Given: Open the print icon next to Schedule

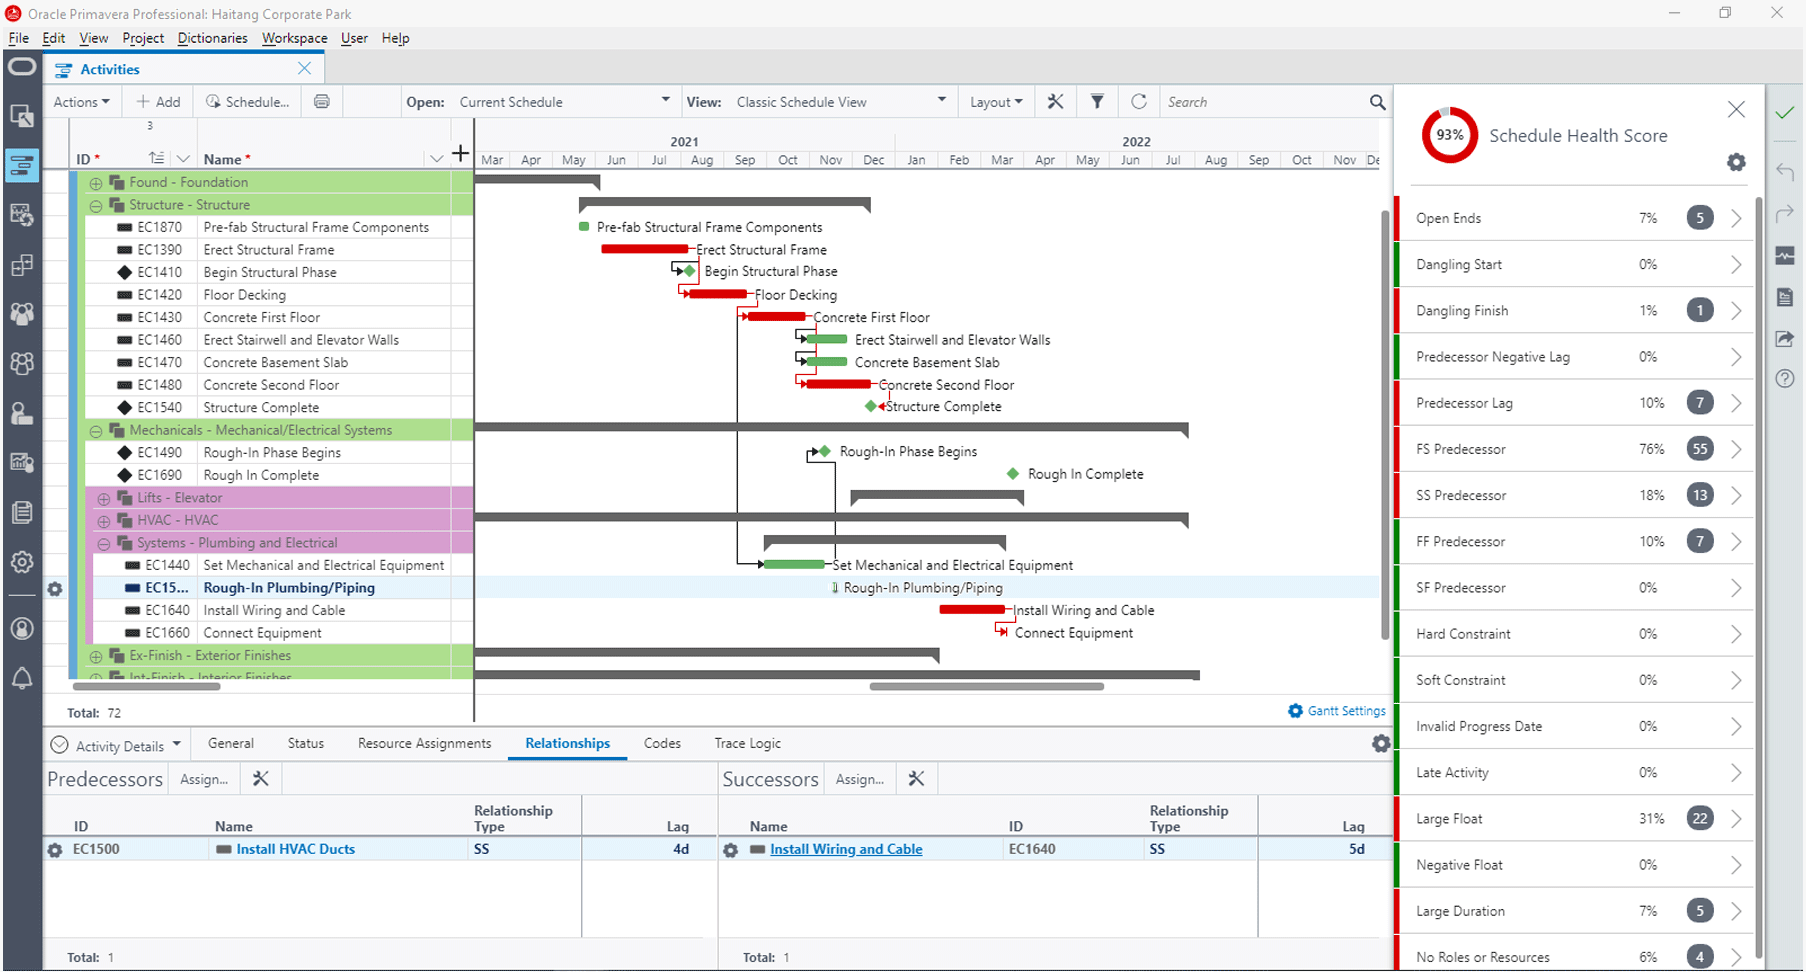Looking at the screenshot, I should [322, 101].
